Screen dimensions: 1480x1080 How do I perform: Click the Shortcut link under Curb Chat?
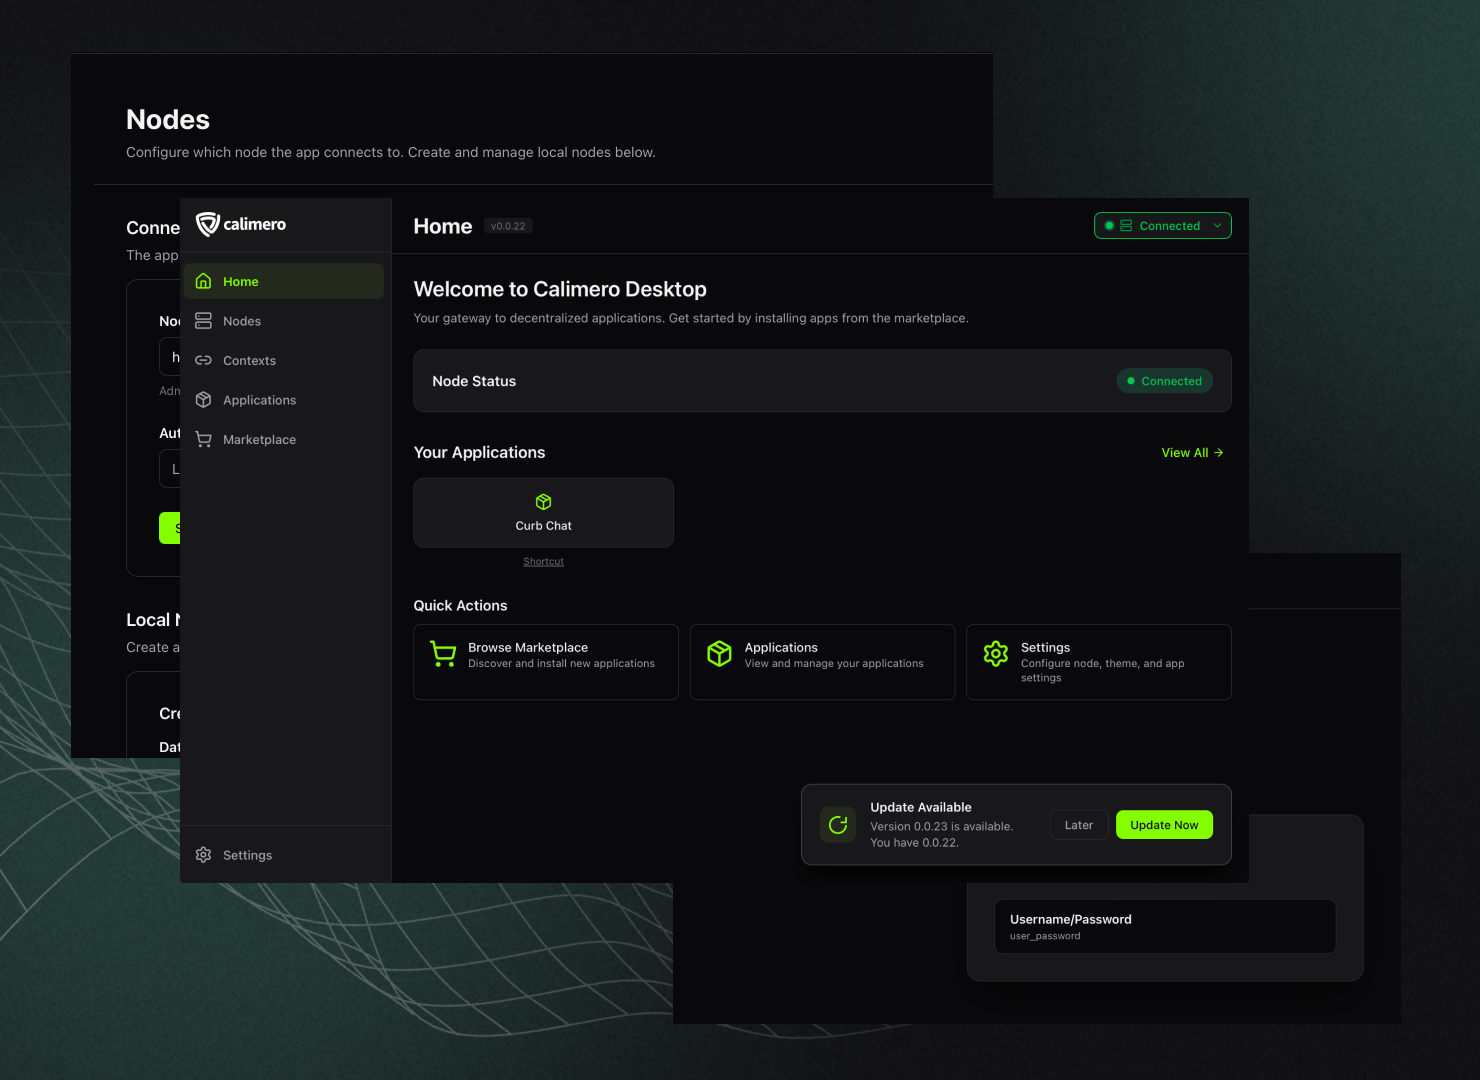pos(543,561)
